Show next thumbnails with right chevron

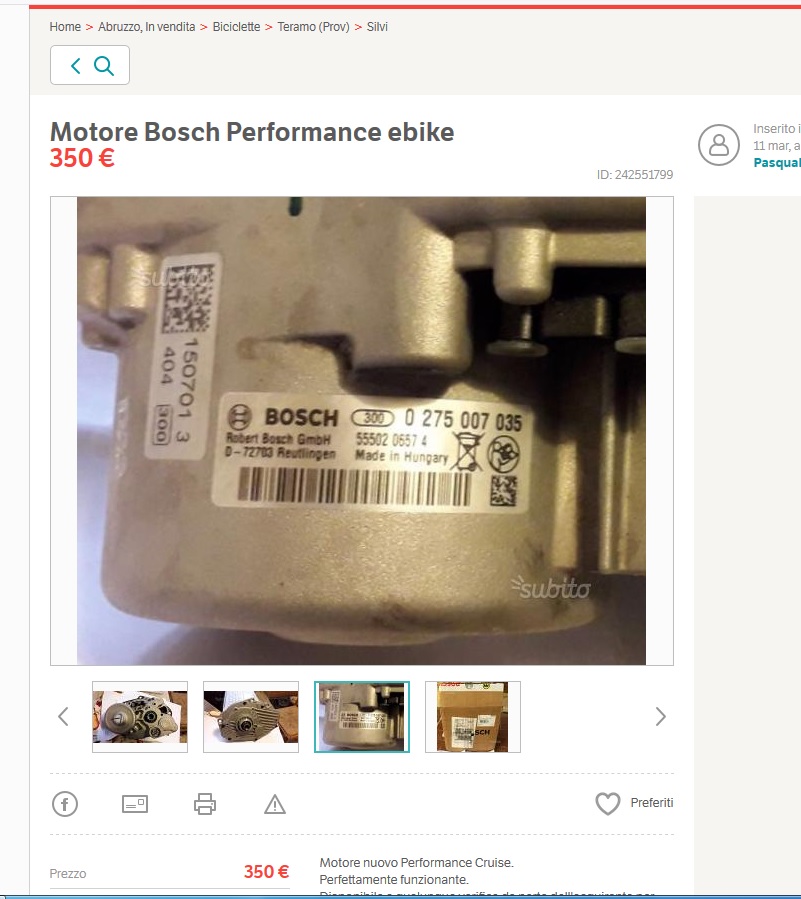click(x=661, y=717)
